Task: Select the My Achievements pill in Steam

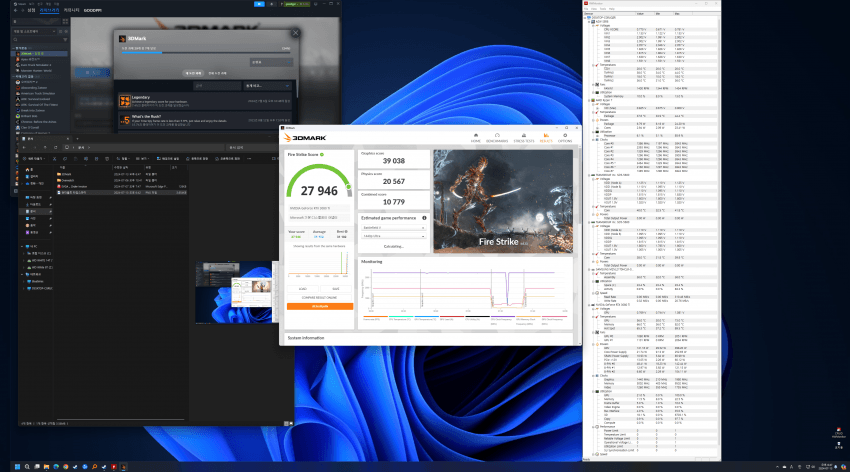Action: pyautogui.click(x=194, y=73)
